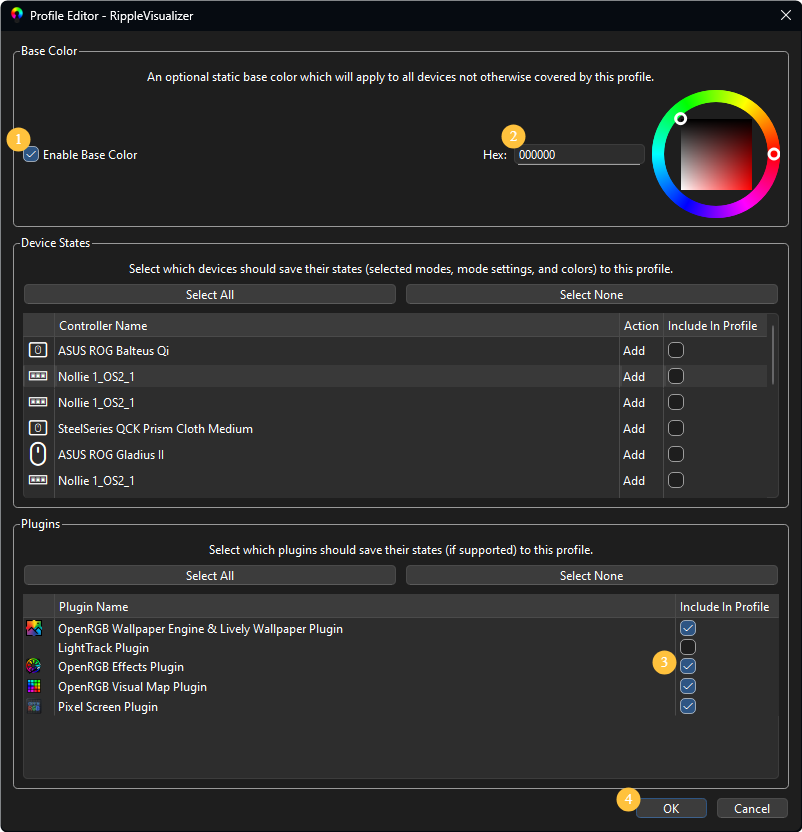Click the ASUS ROG Balteus Qi device icon
The image size is (802, 832).
click(x=38, y=350)
